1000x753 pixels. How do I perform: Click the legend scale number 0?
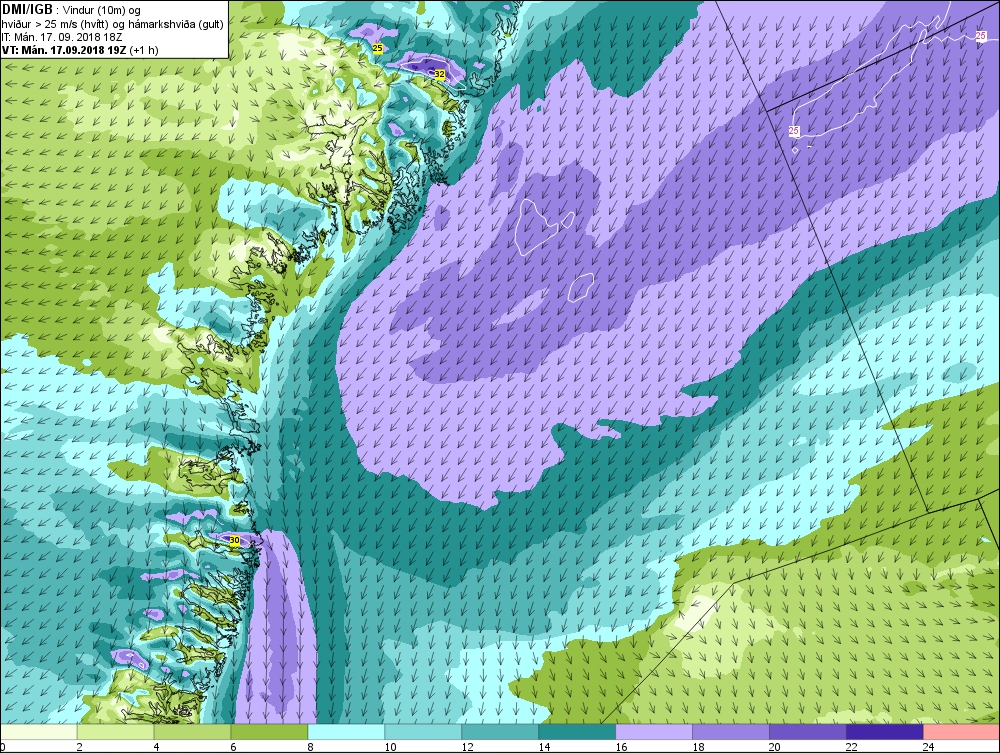(3, 747)
